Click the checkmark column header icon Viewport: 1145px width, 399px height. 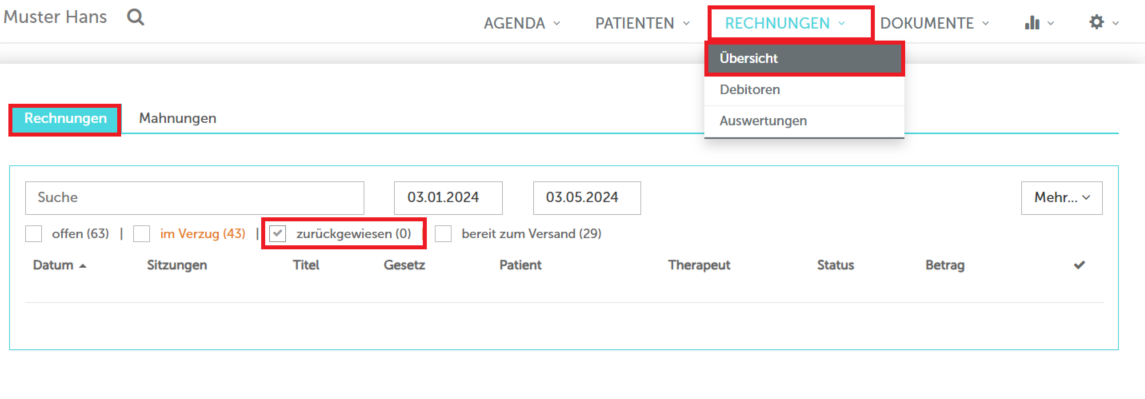click(1079, 265)
